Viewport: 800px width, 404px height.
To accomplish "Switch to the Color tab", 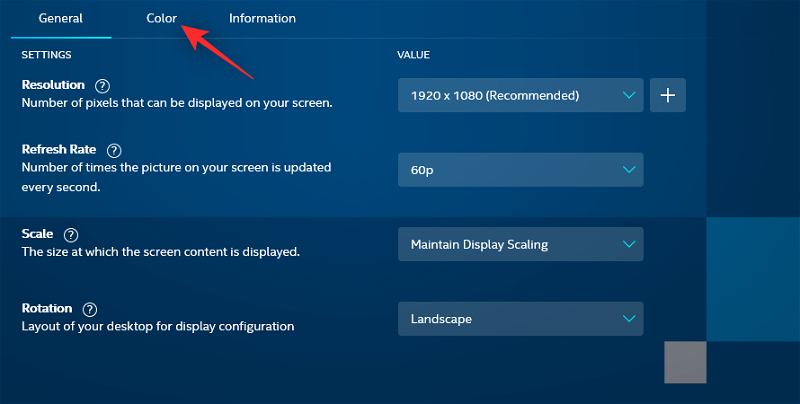I will (161, 18).
